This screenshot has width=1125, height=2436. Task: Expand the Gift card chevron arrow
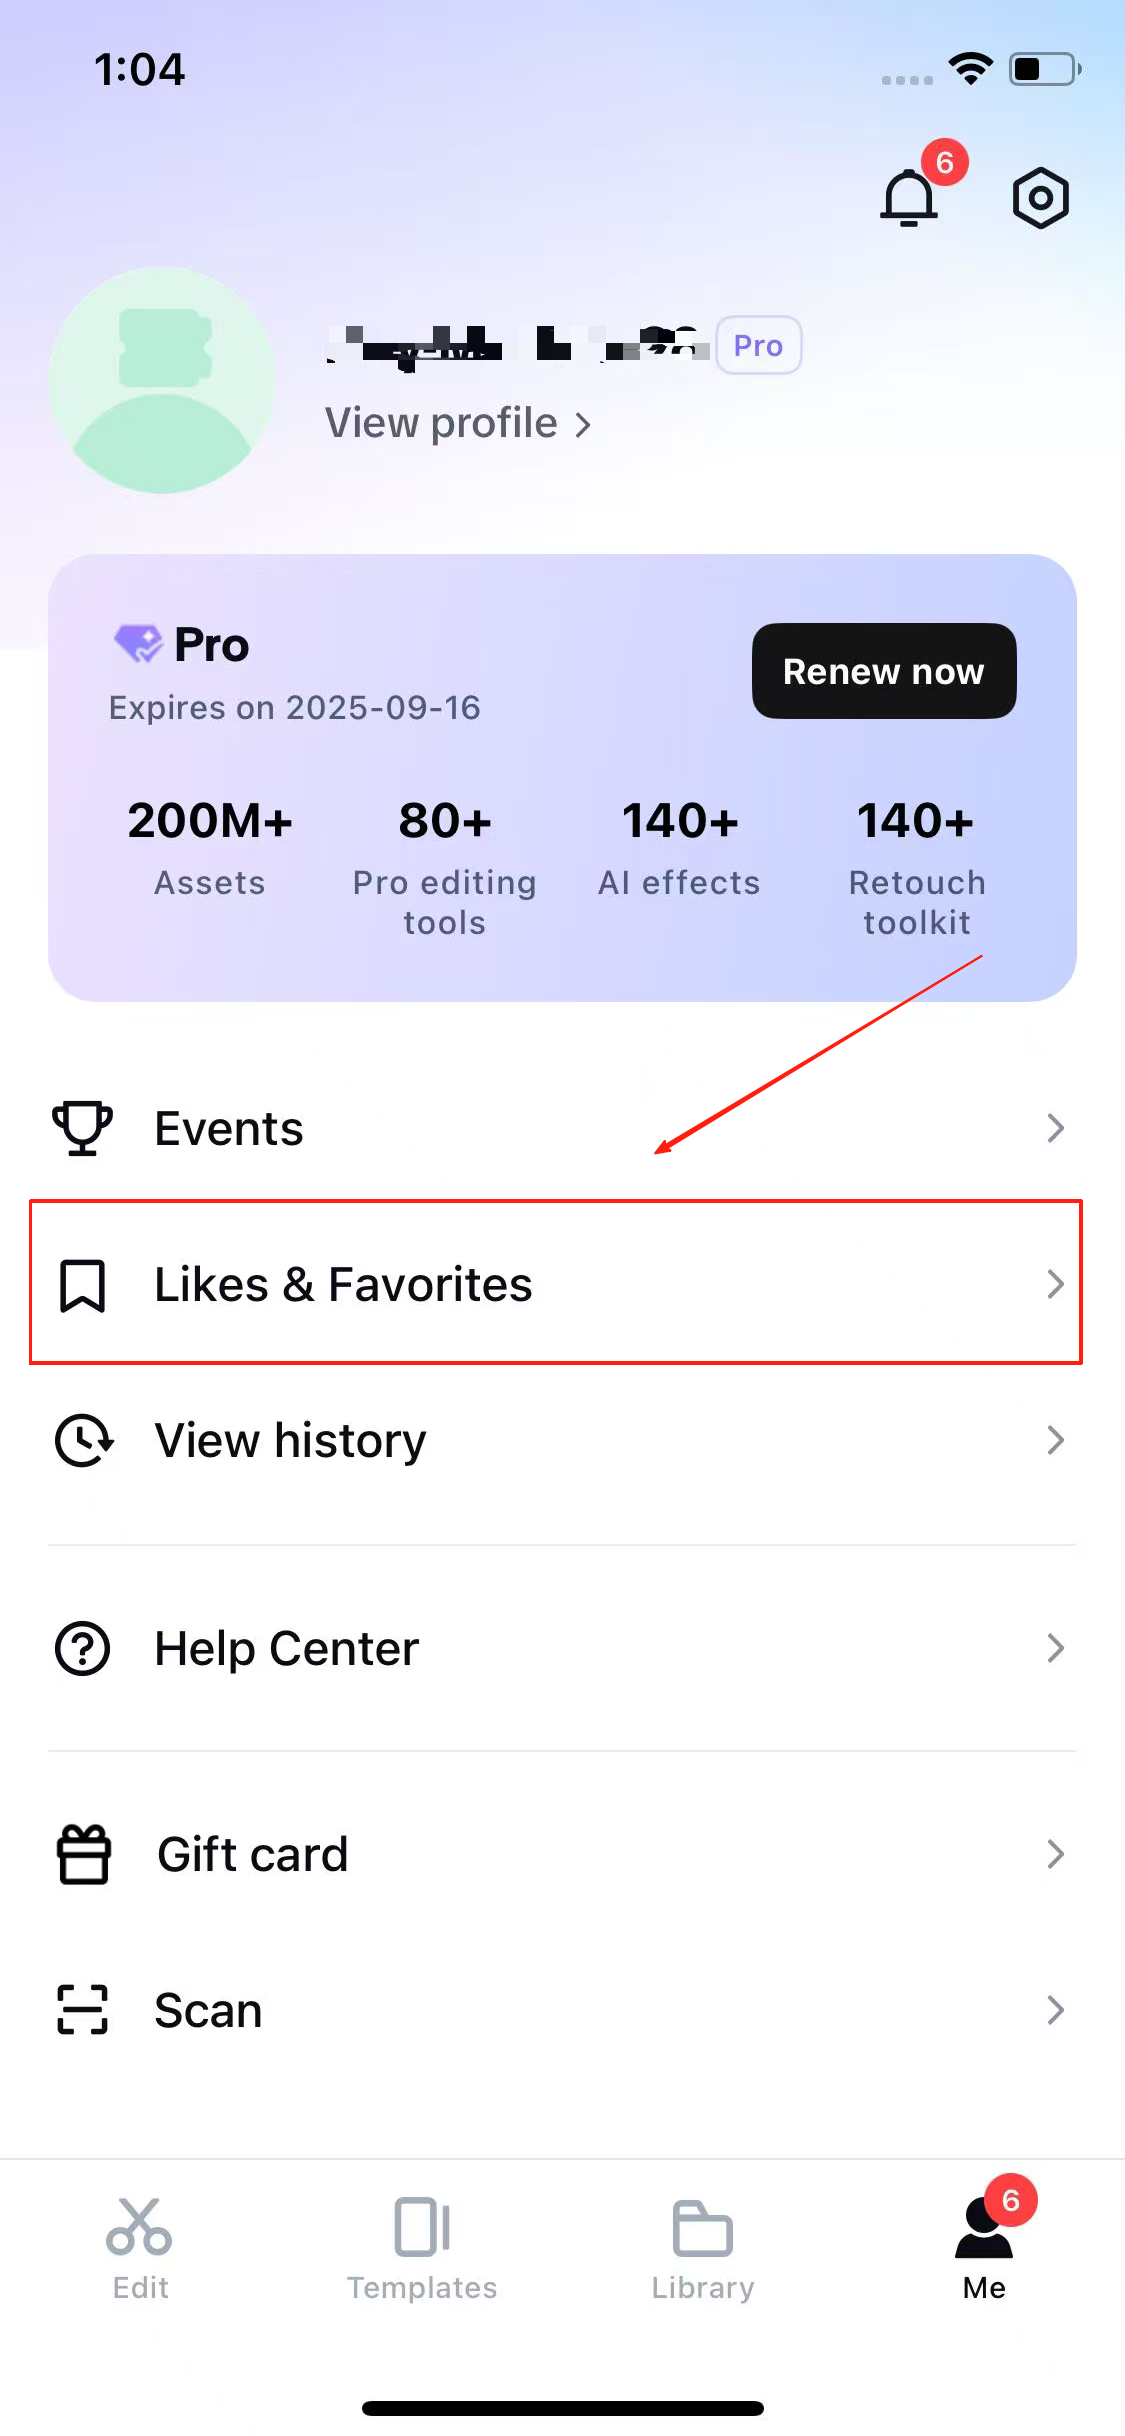pyautogui.click(x=1055, y=1854)
